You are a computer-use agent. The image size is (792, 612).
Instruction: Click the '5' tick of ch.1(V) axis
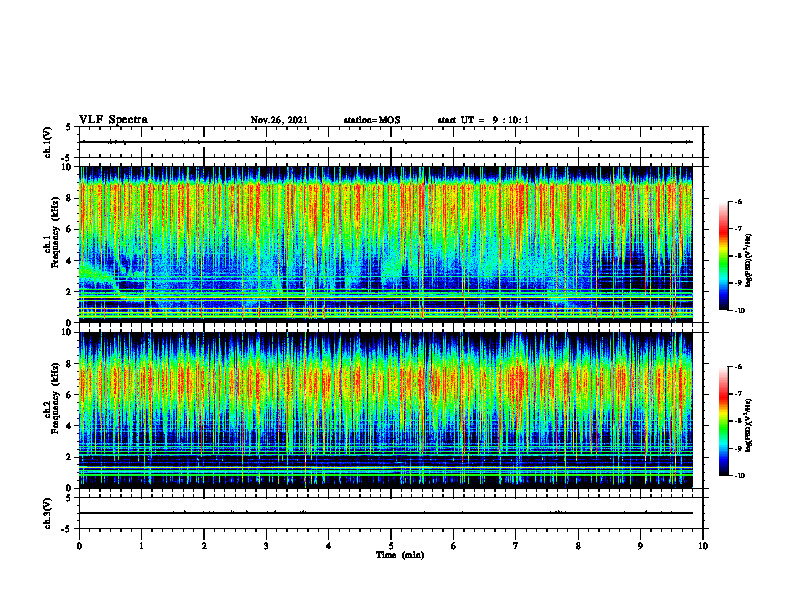click(70, 127)
